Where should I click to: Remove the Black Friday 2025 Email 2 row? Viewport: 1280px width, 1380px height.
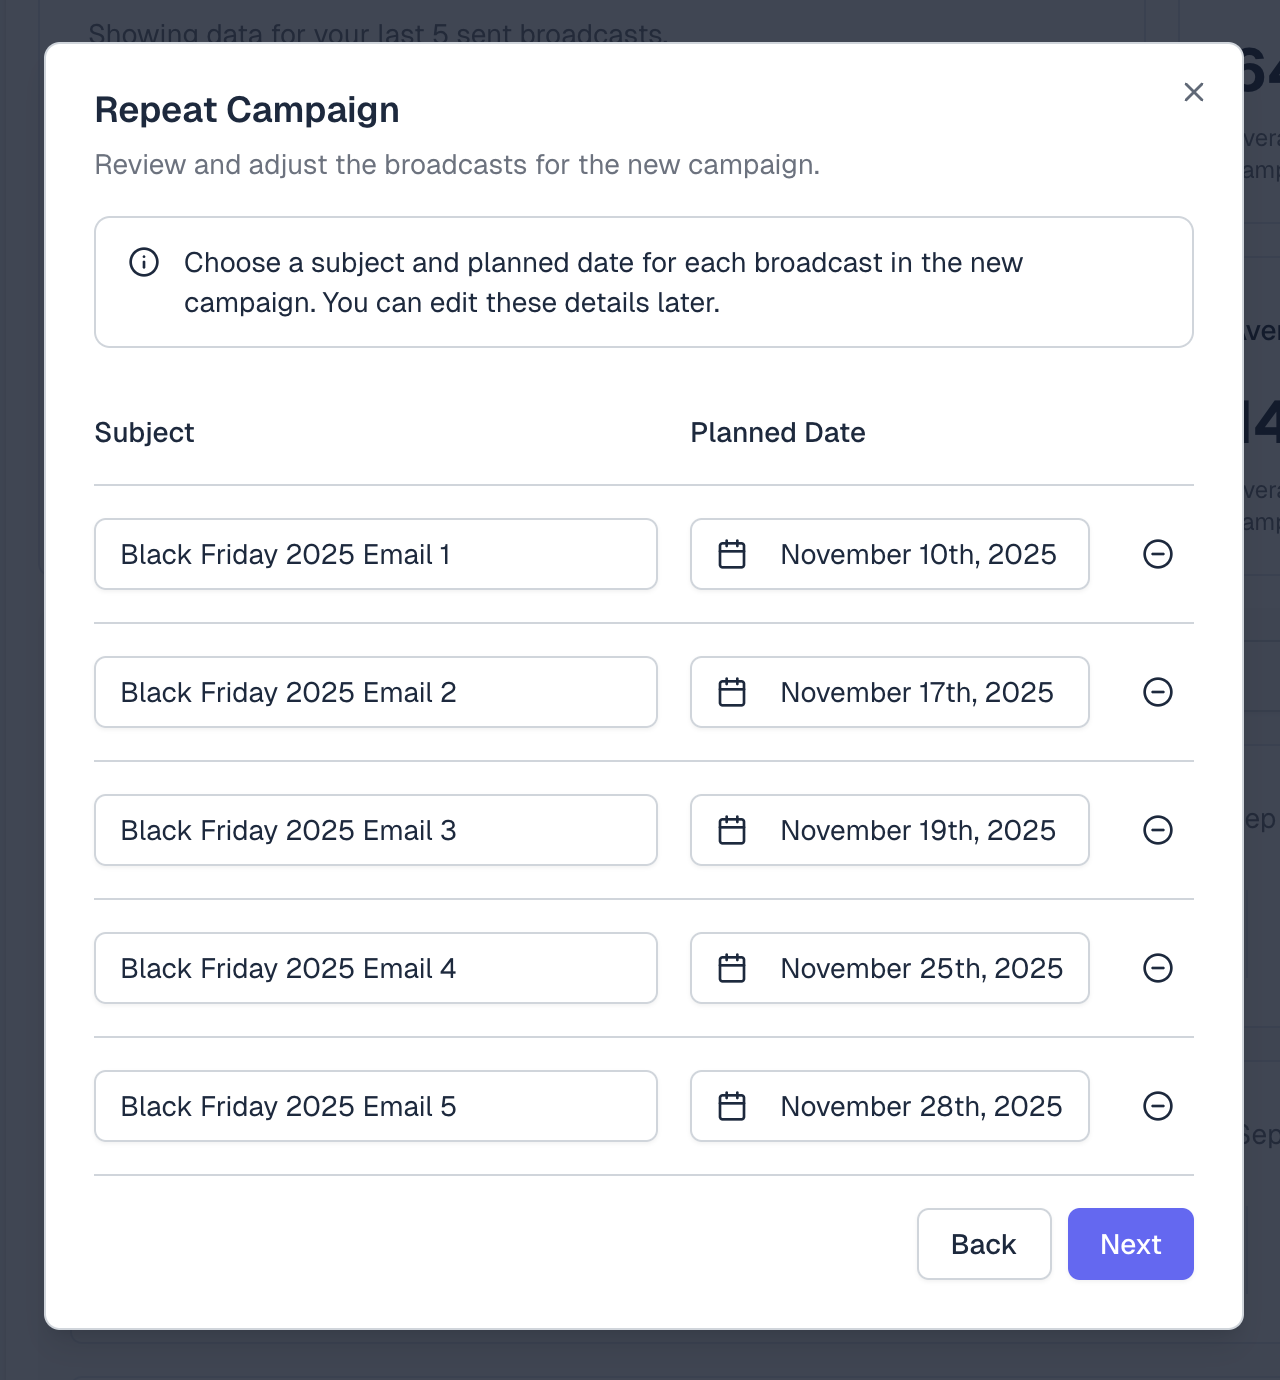point(1158,692)
